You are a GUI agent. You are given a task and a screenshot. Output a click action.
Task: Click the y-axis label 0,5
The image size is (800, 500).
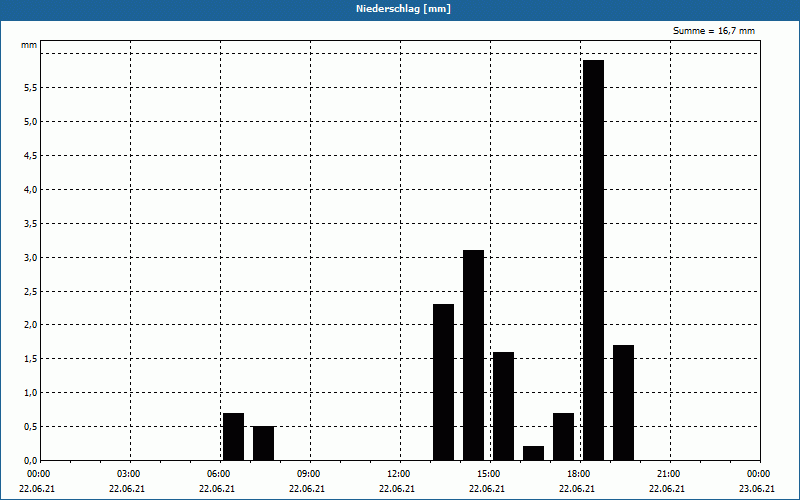(31, 427)
